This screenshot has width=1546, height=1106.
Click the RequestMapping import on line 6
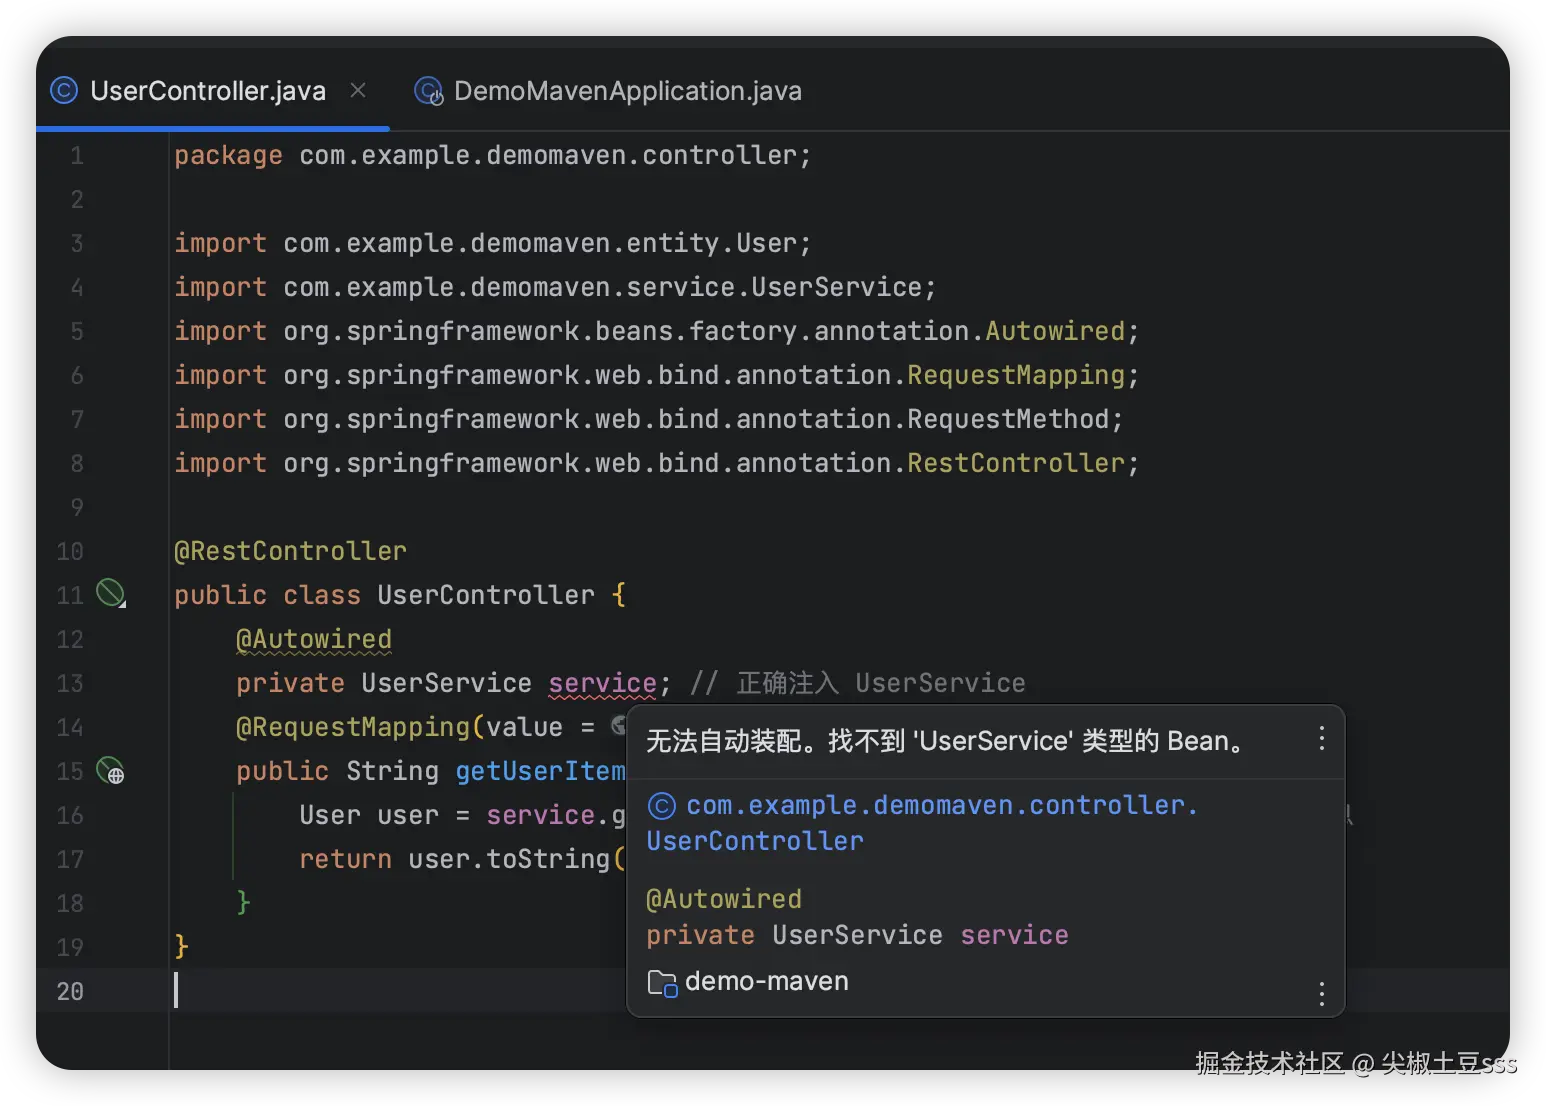coord(656,375)
